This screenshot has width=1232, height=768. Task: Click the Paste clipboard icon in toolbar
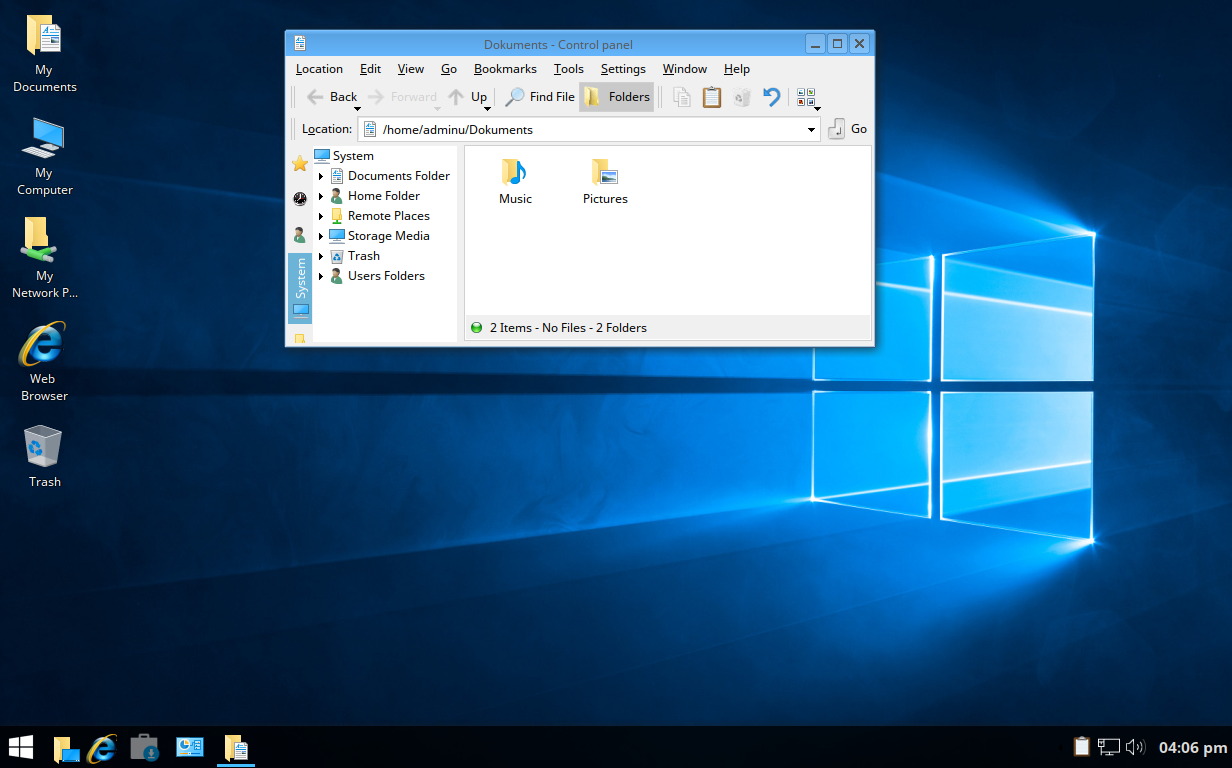point(712,97)
